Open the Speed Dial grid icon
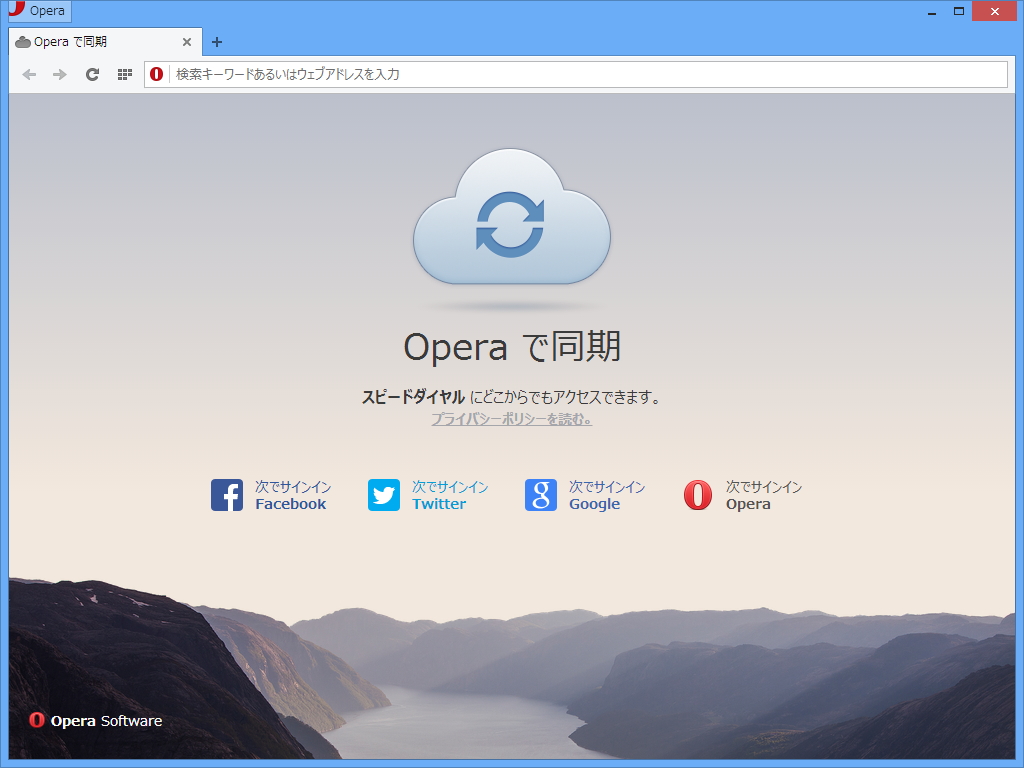 pos(124,74)
